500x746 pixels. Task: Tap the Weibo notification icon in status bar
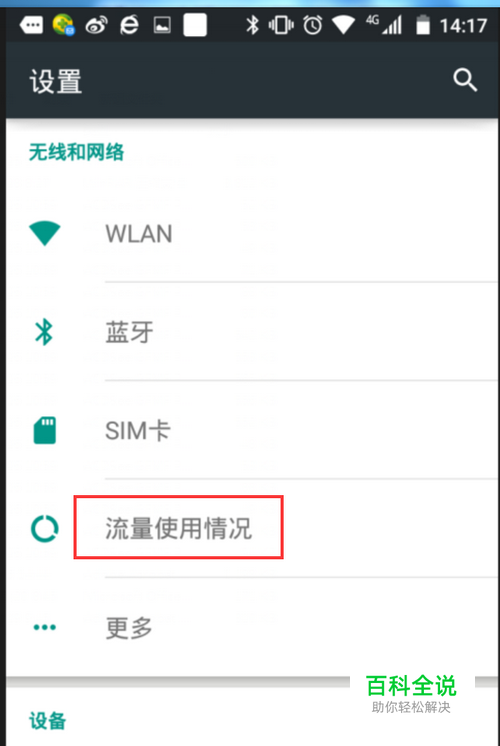[x=97, y=25]
